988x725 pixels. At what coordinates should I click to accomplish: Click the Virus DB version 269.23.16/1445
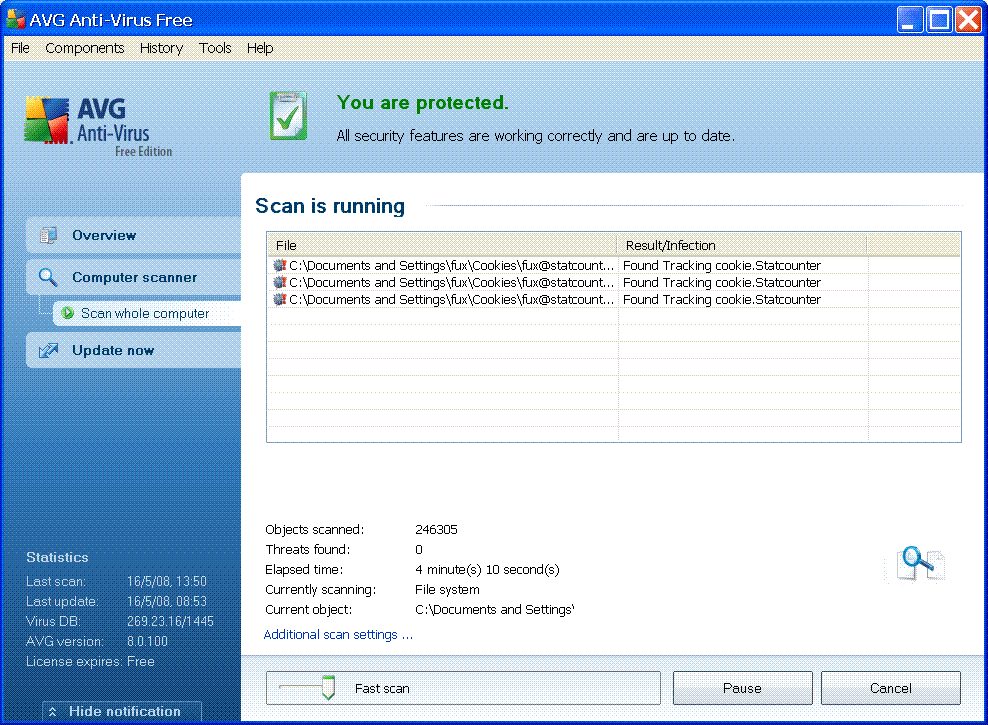click(x=170, y=621)
